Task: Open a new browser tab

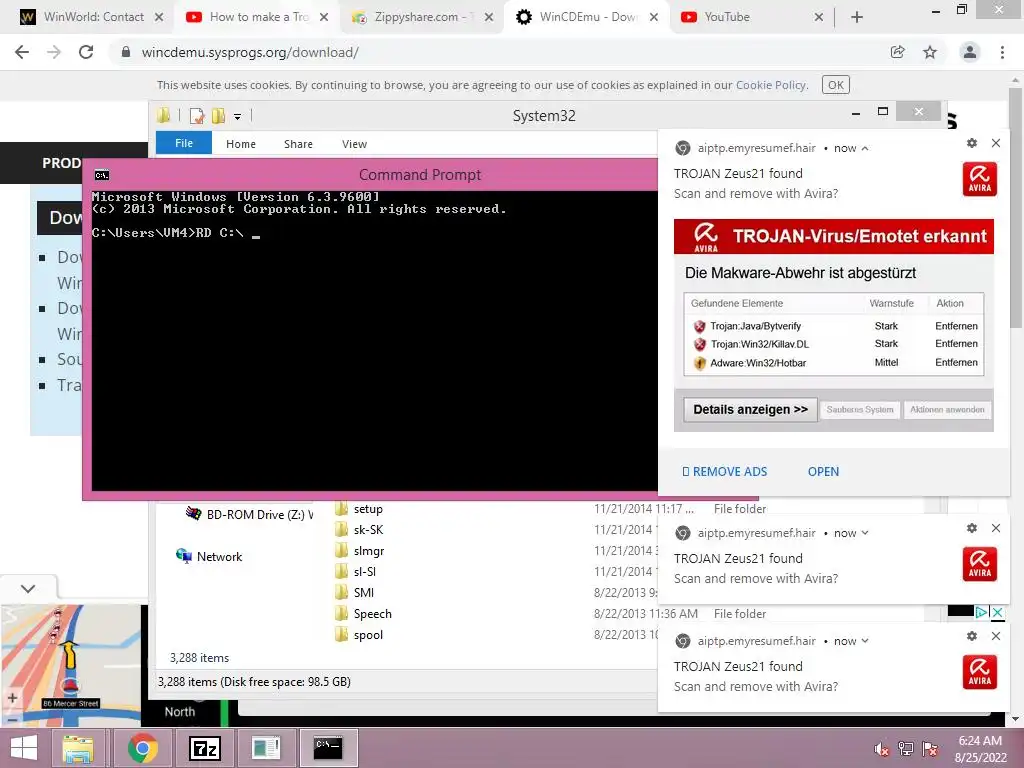Action: (x=857, y=17)
